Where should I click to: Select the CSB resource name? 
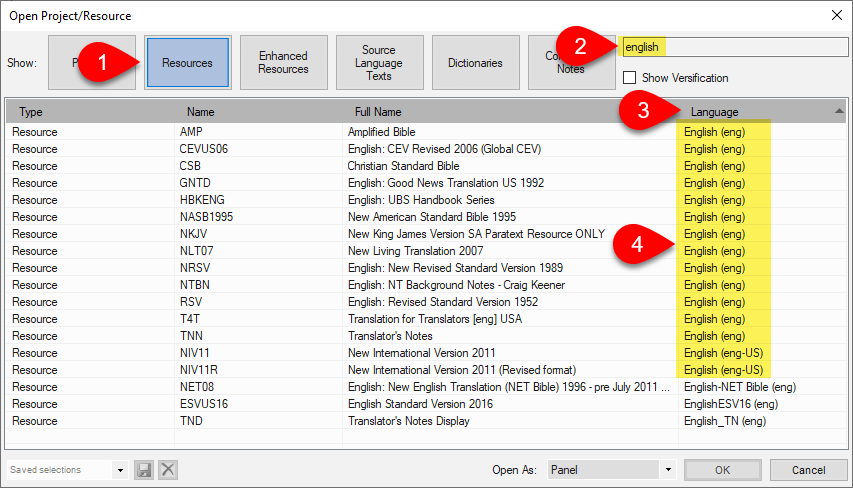click(x=190, y=166)
